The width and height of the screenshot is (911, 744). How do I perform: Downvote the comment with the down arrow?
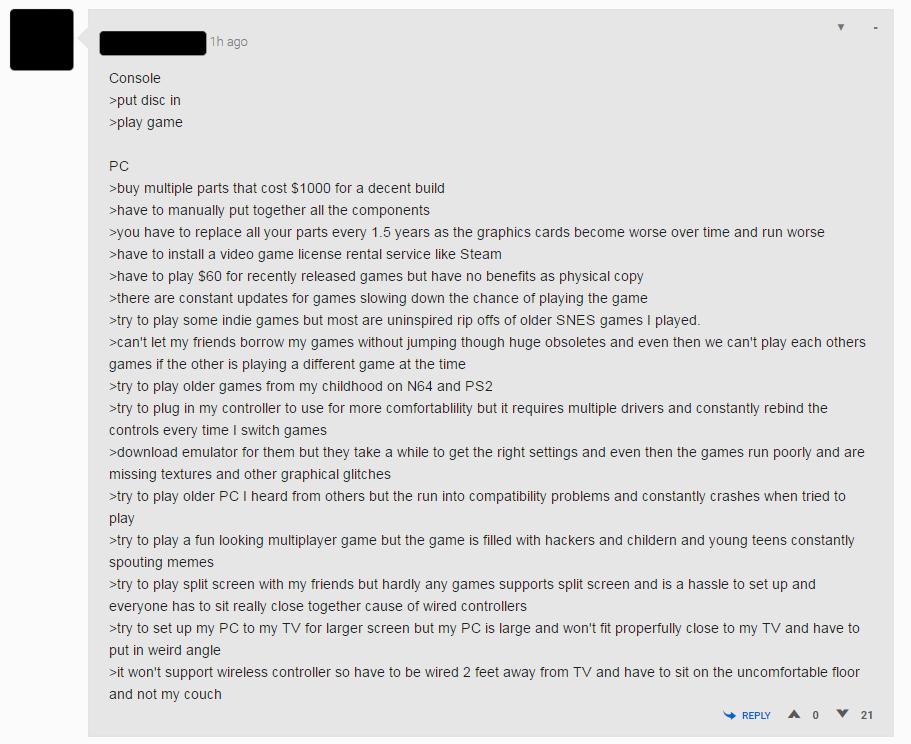tap(842, 714)
